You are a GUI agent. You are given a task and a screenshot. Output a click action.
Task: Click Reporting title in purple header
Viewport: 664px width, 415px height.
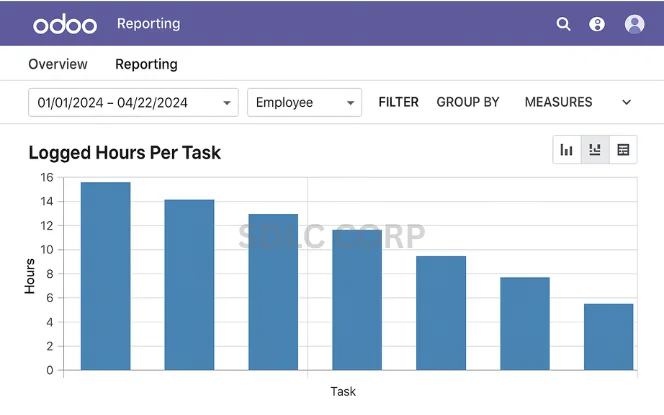point(149,24)
